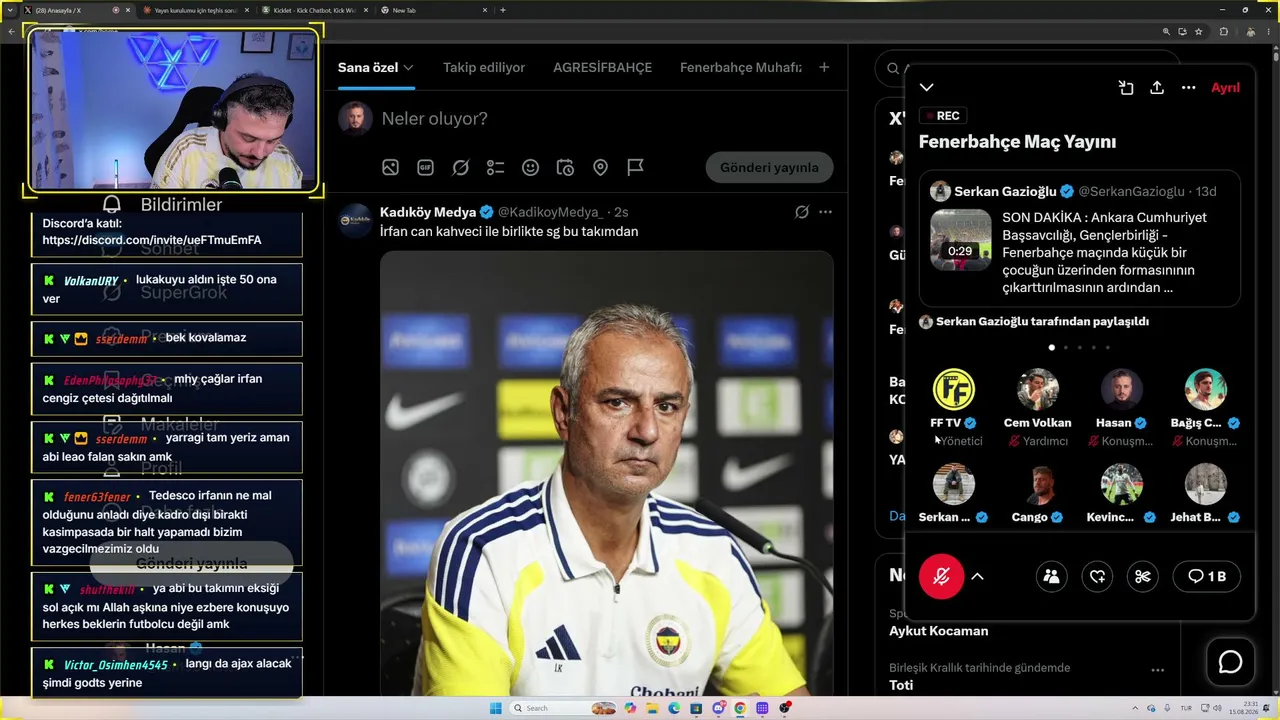1280x720 pixels.
Task: Insert a GIF into the post
Action: point(425,168)
